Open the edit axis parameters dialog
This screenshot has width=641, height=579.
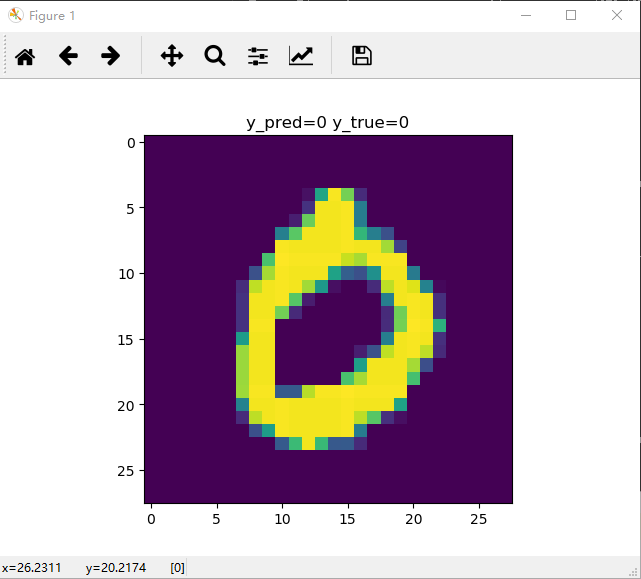(x=301, y=56)
